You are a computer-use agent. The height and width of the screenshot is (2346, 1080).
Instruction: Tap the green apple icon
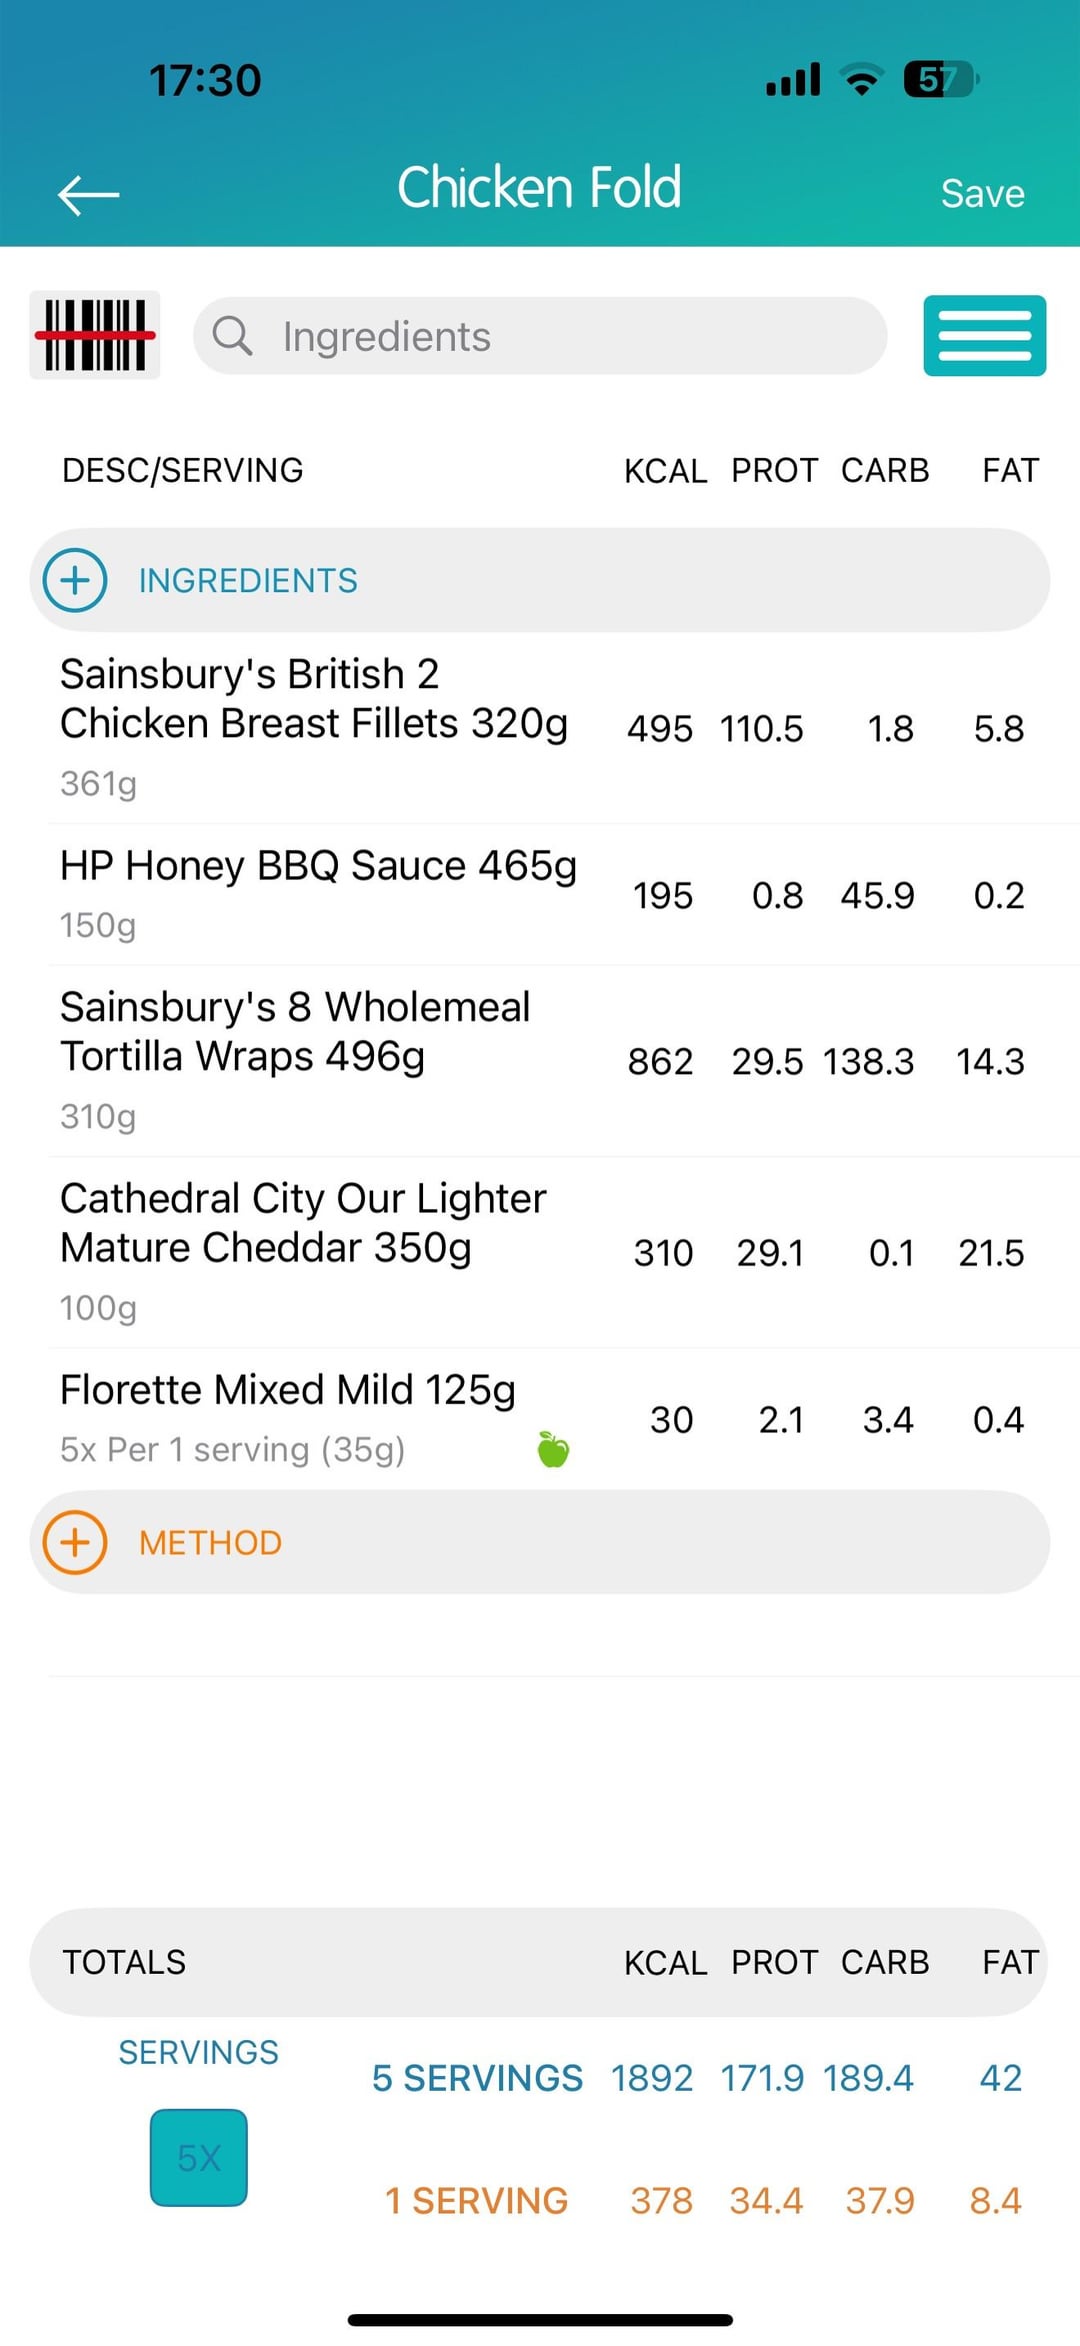point(553,1449)
